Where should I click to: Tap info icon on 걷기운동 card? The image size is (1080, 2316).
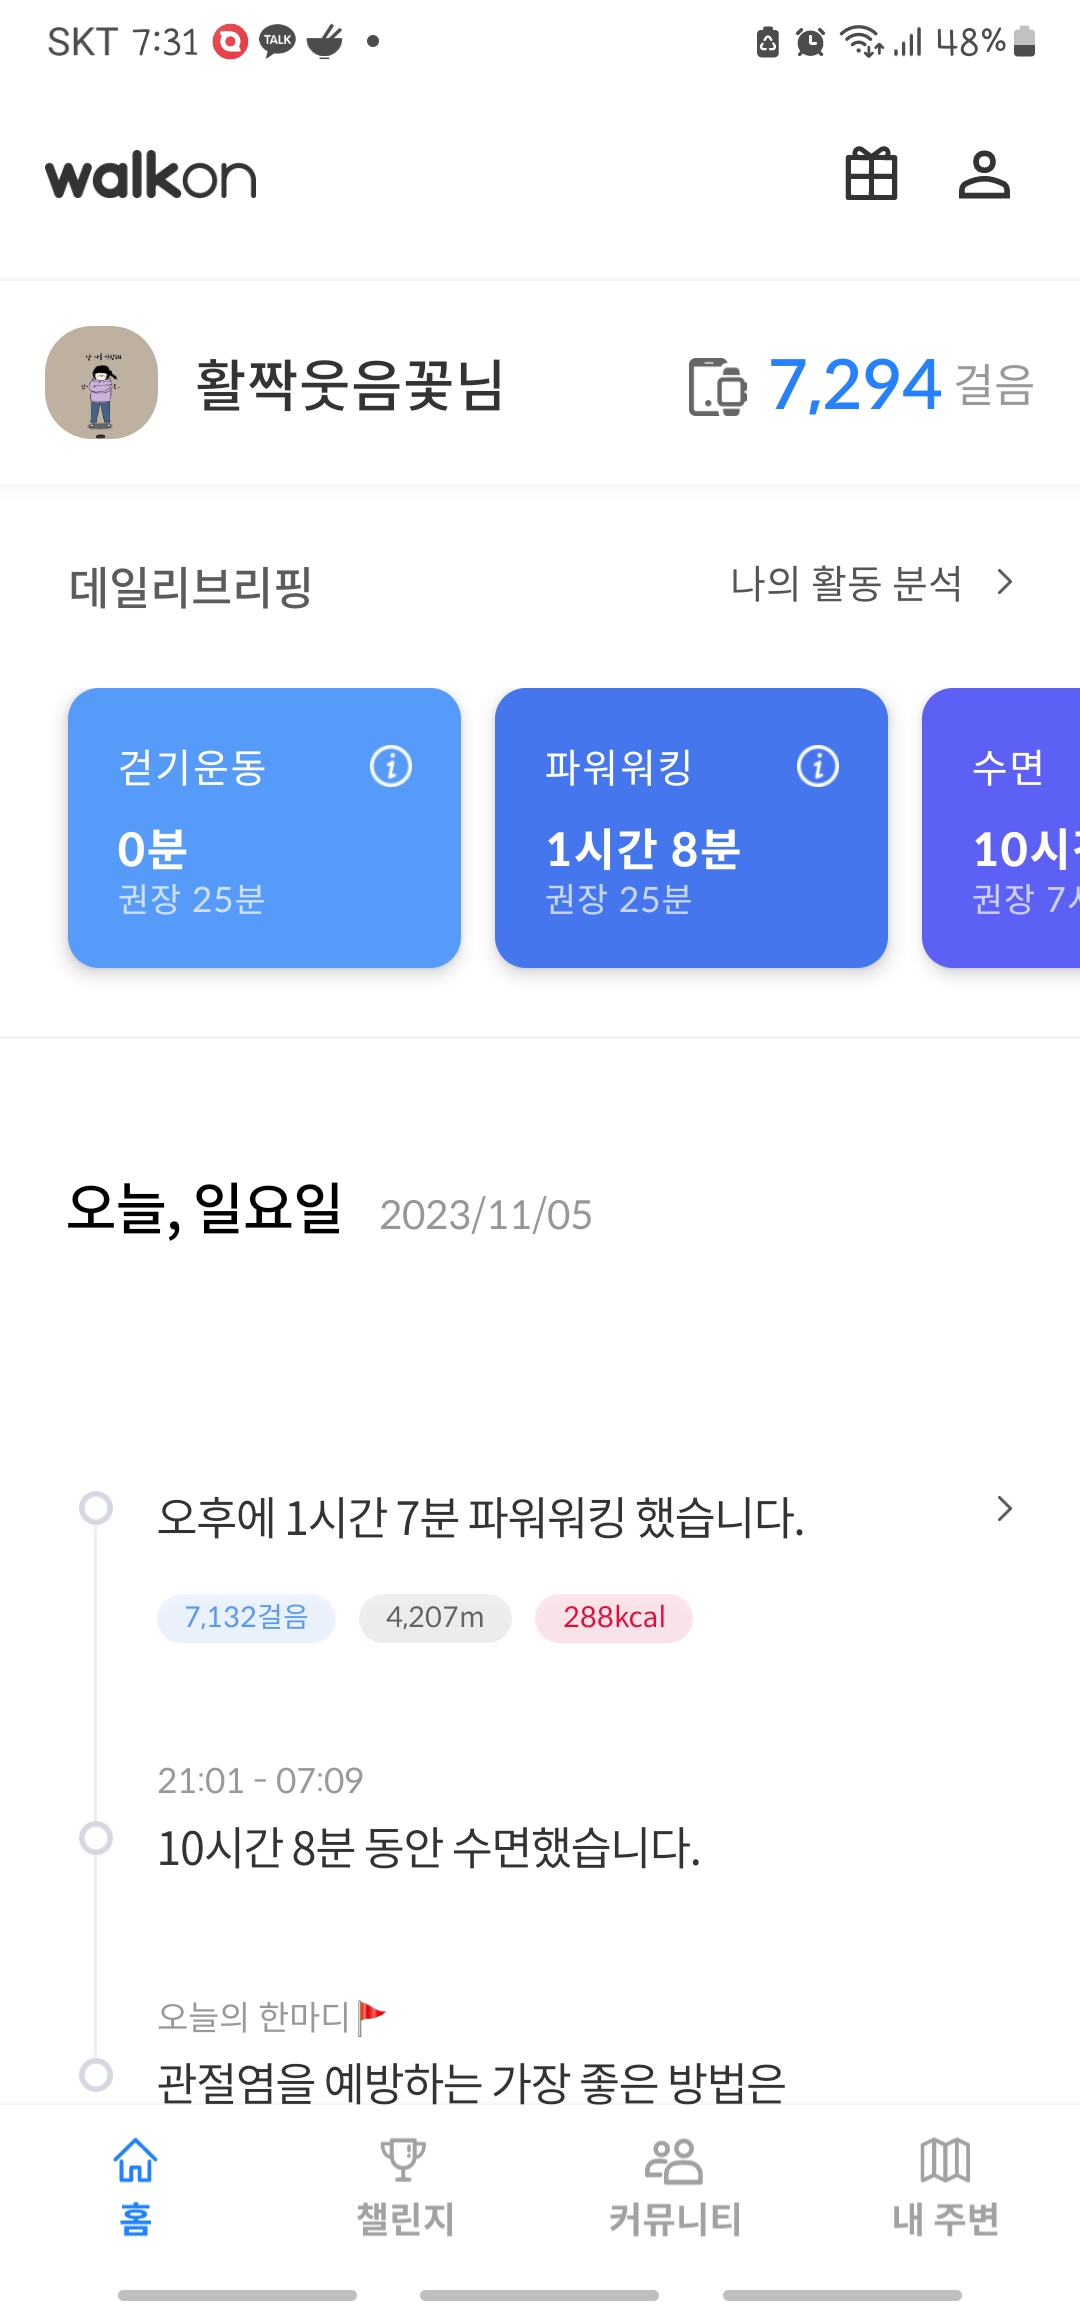(x=391, y=767)
